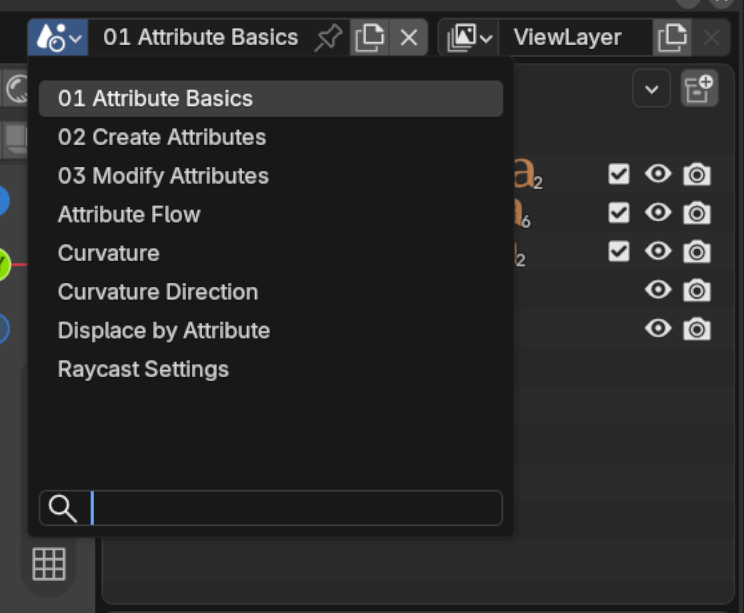Add a new collection in outliner
This screenshot has height=613, width=744.
coord(699,88)
